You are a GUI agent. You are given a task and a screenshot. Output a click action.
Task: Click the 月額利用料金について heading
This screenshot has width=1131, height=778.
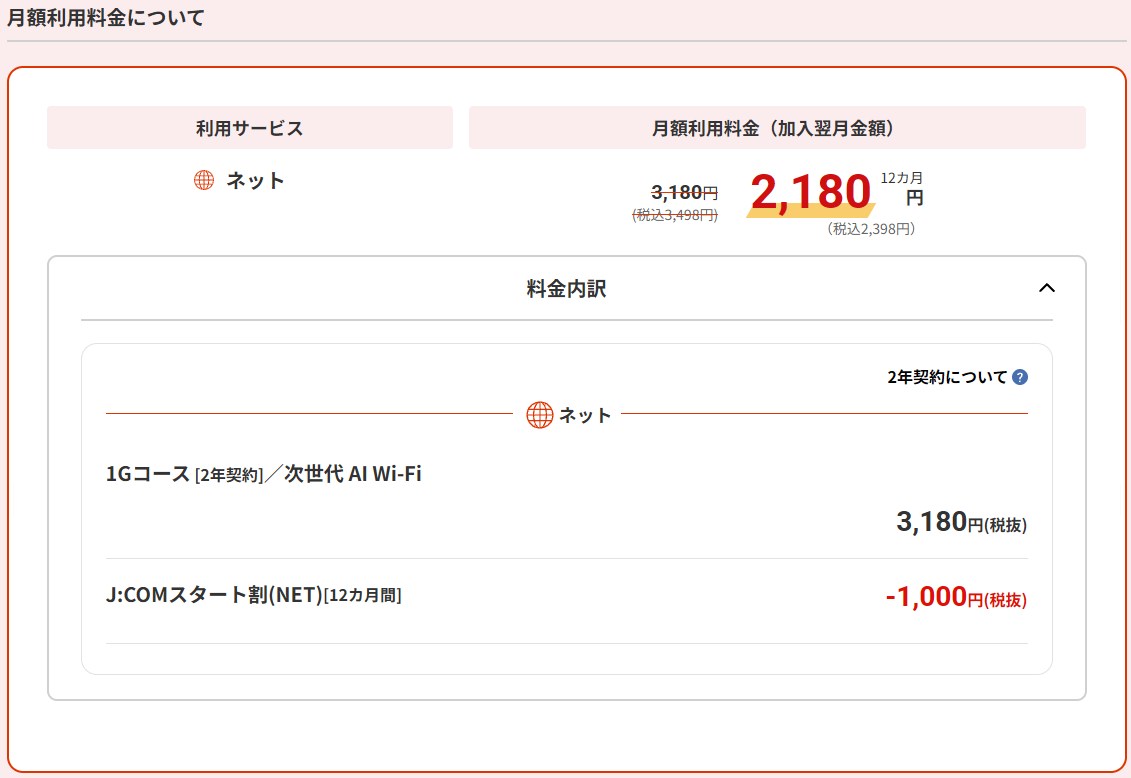coord(106,18)
